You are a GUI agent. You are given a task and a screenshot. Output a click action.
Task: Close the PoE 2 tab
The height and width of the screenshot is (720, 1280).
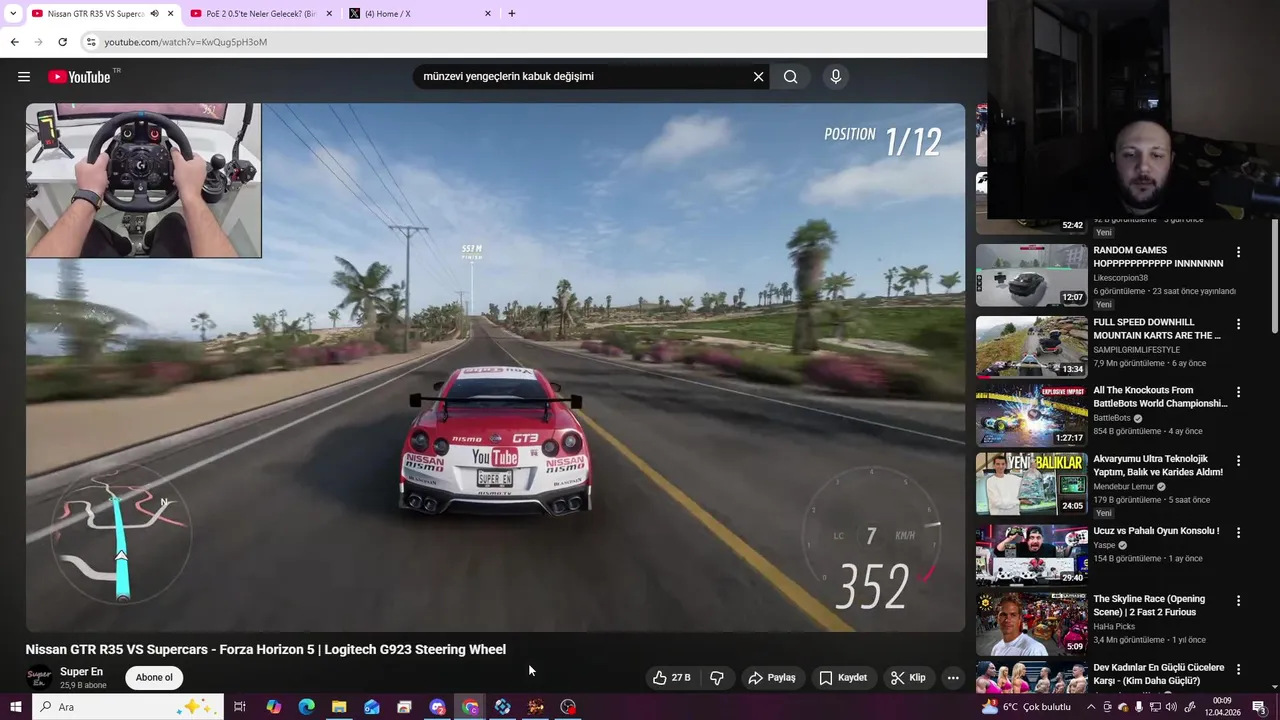[329, 14]
